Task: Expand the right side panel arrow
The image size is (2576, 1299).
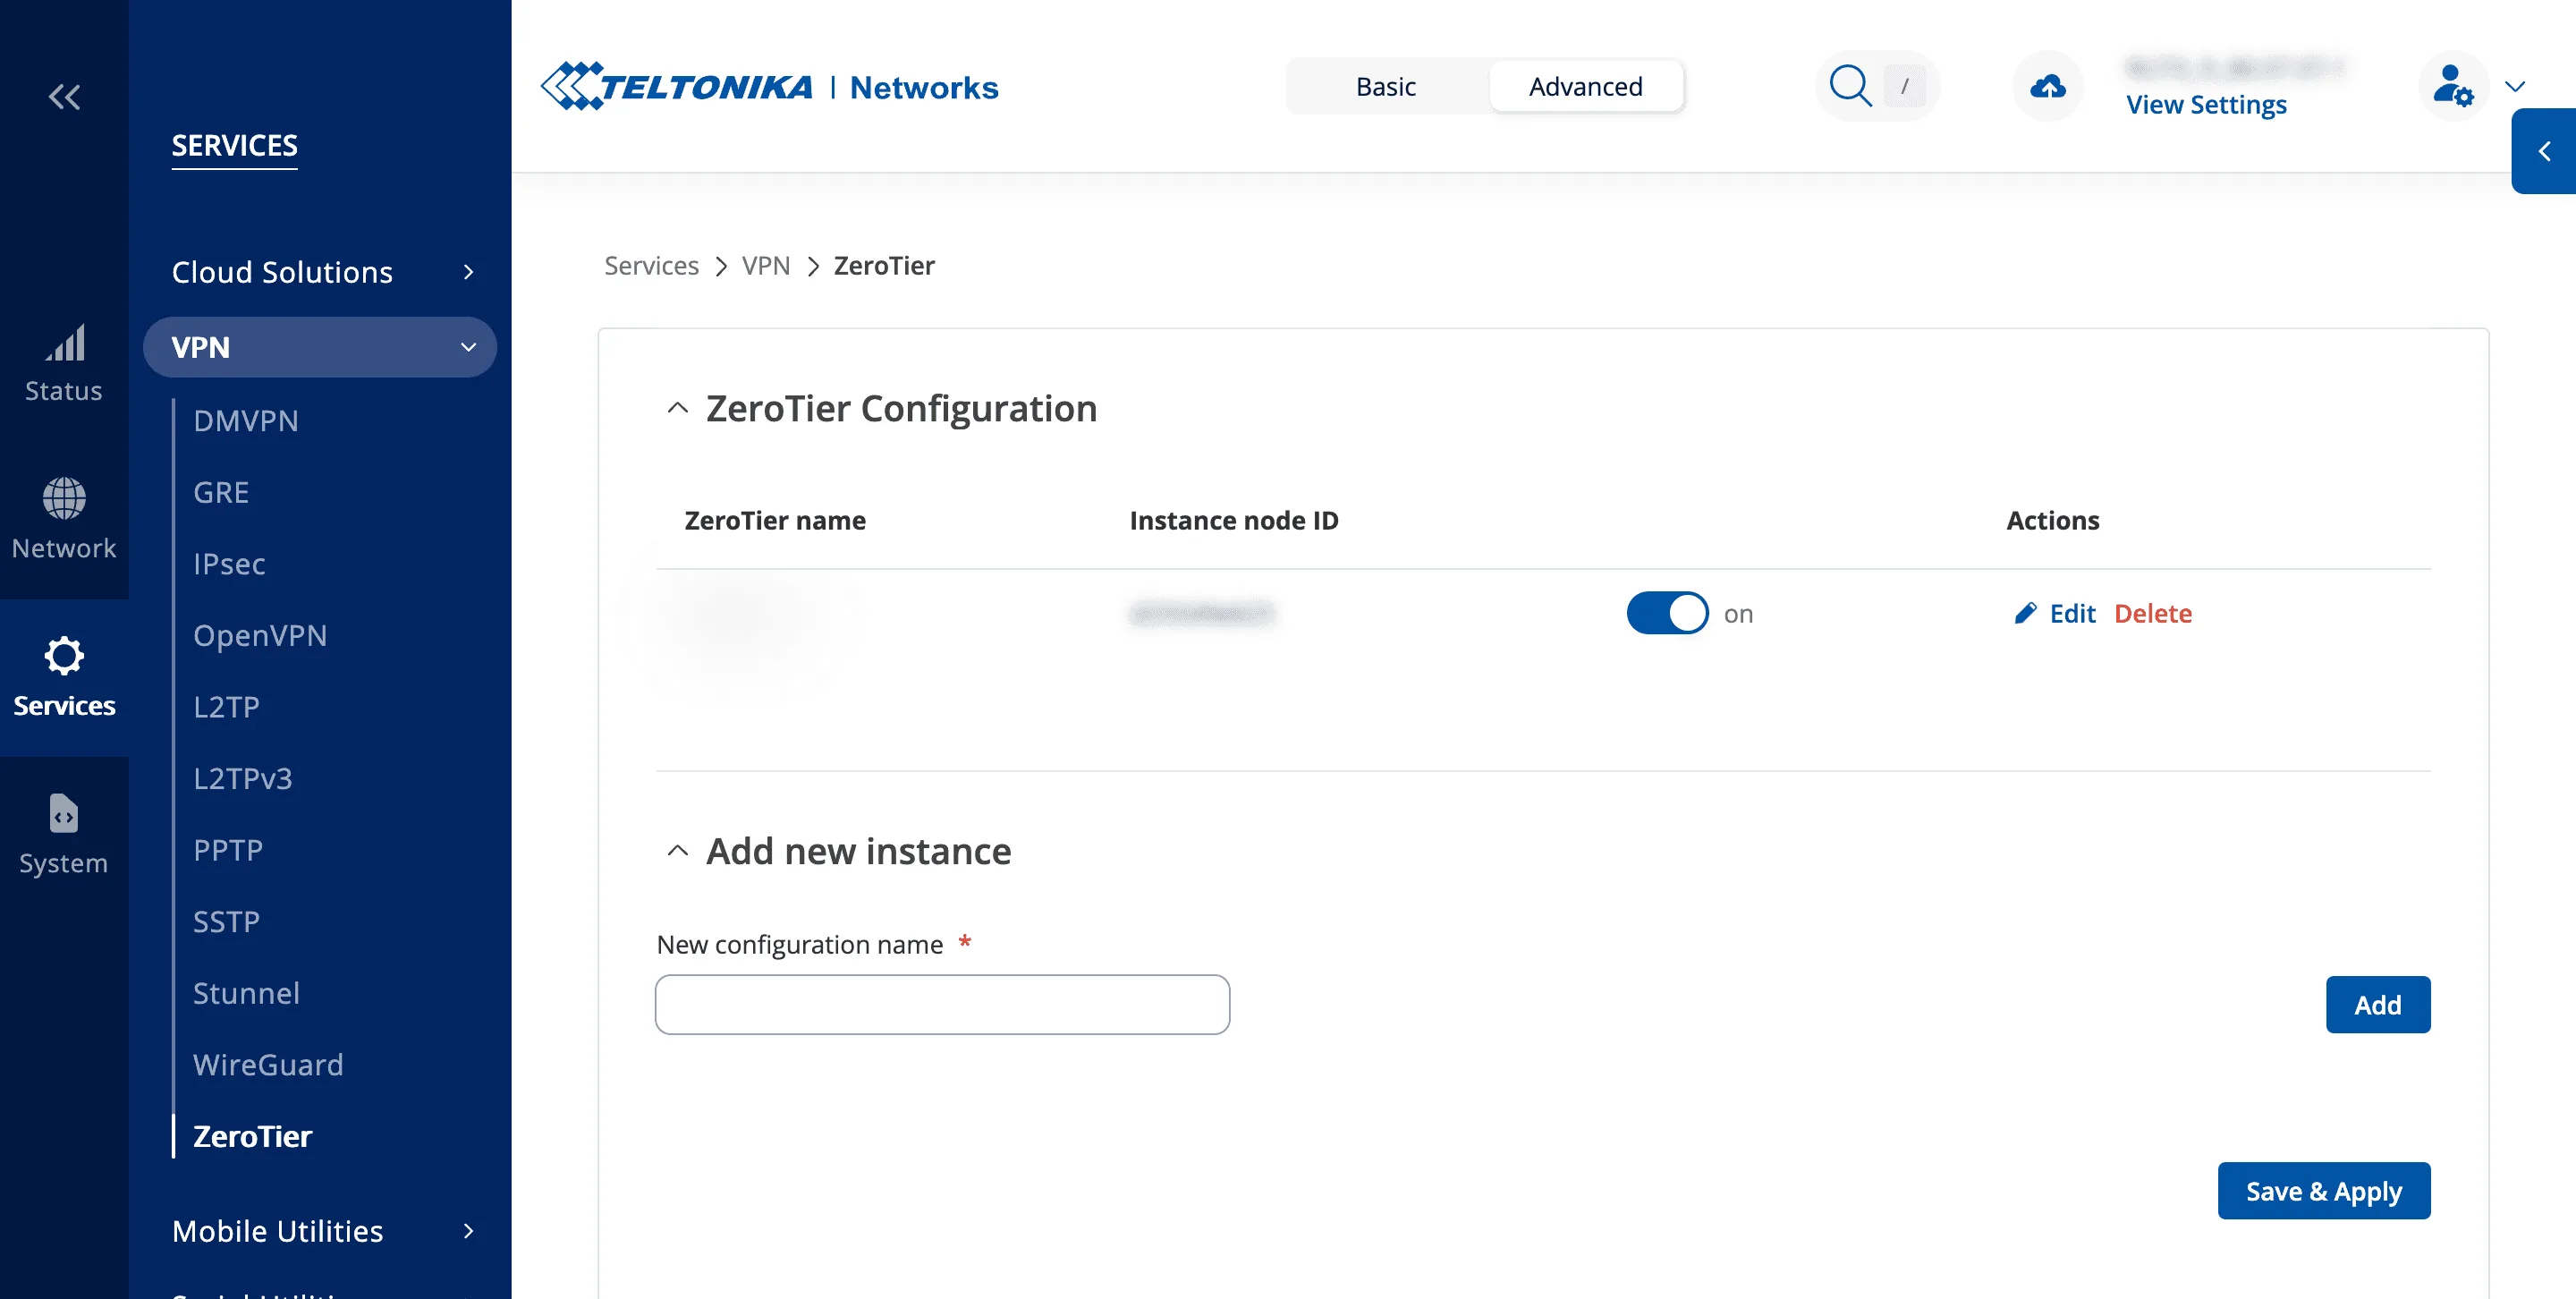Action: tap(2544, 151)
